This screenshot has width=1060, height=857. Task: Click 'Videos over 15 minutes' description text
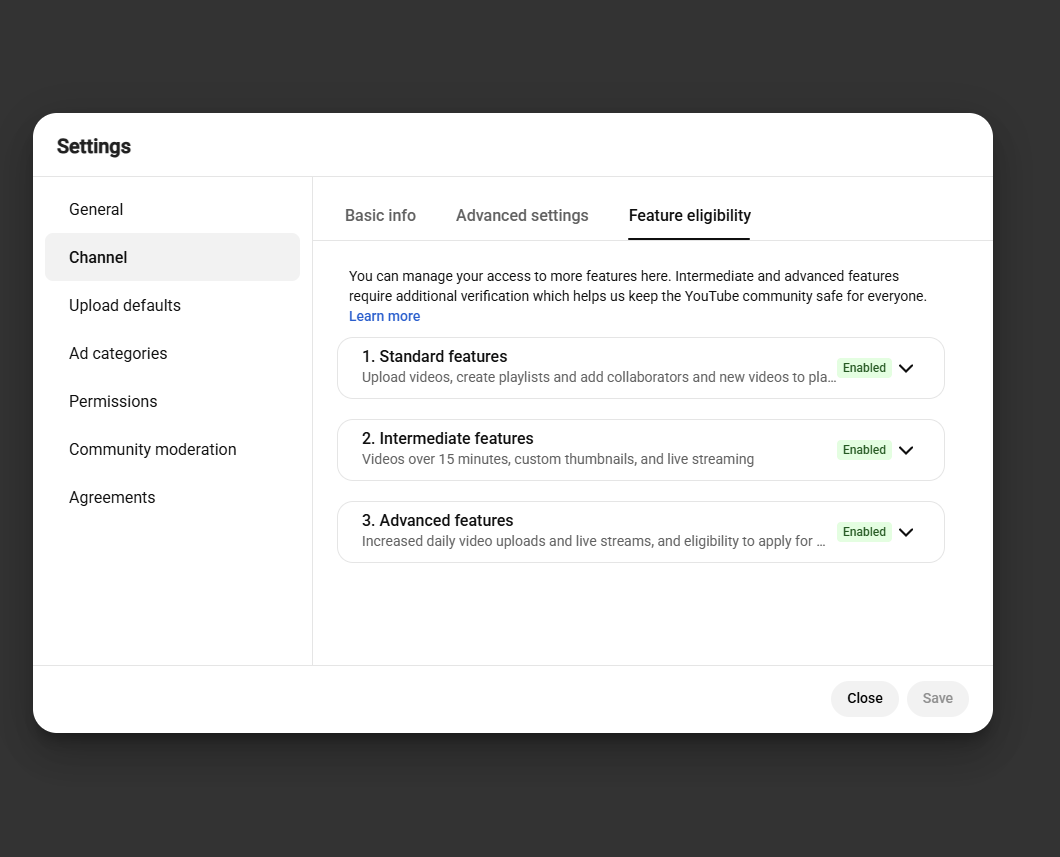click(558, 460)
